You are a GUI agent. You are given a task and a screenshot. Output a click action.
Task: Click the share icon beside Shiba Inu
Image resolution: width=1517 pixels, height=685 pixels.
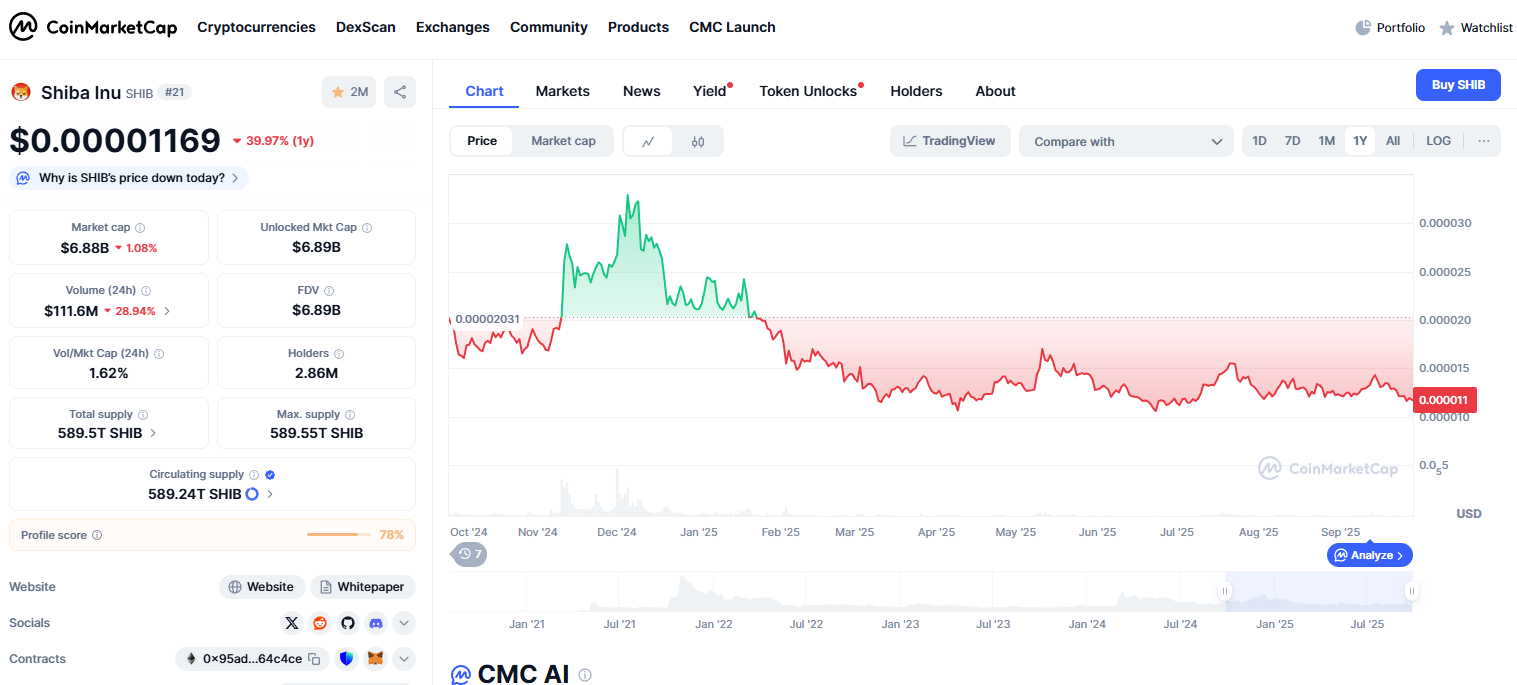(400, 92)
